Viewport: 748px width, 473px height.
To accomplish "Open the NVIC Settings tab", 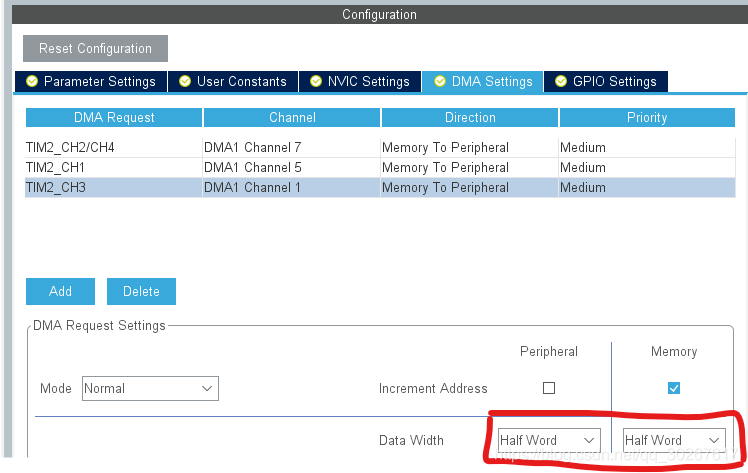I will point(360,82).
